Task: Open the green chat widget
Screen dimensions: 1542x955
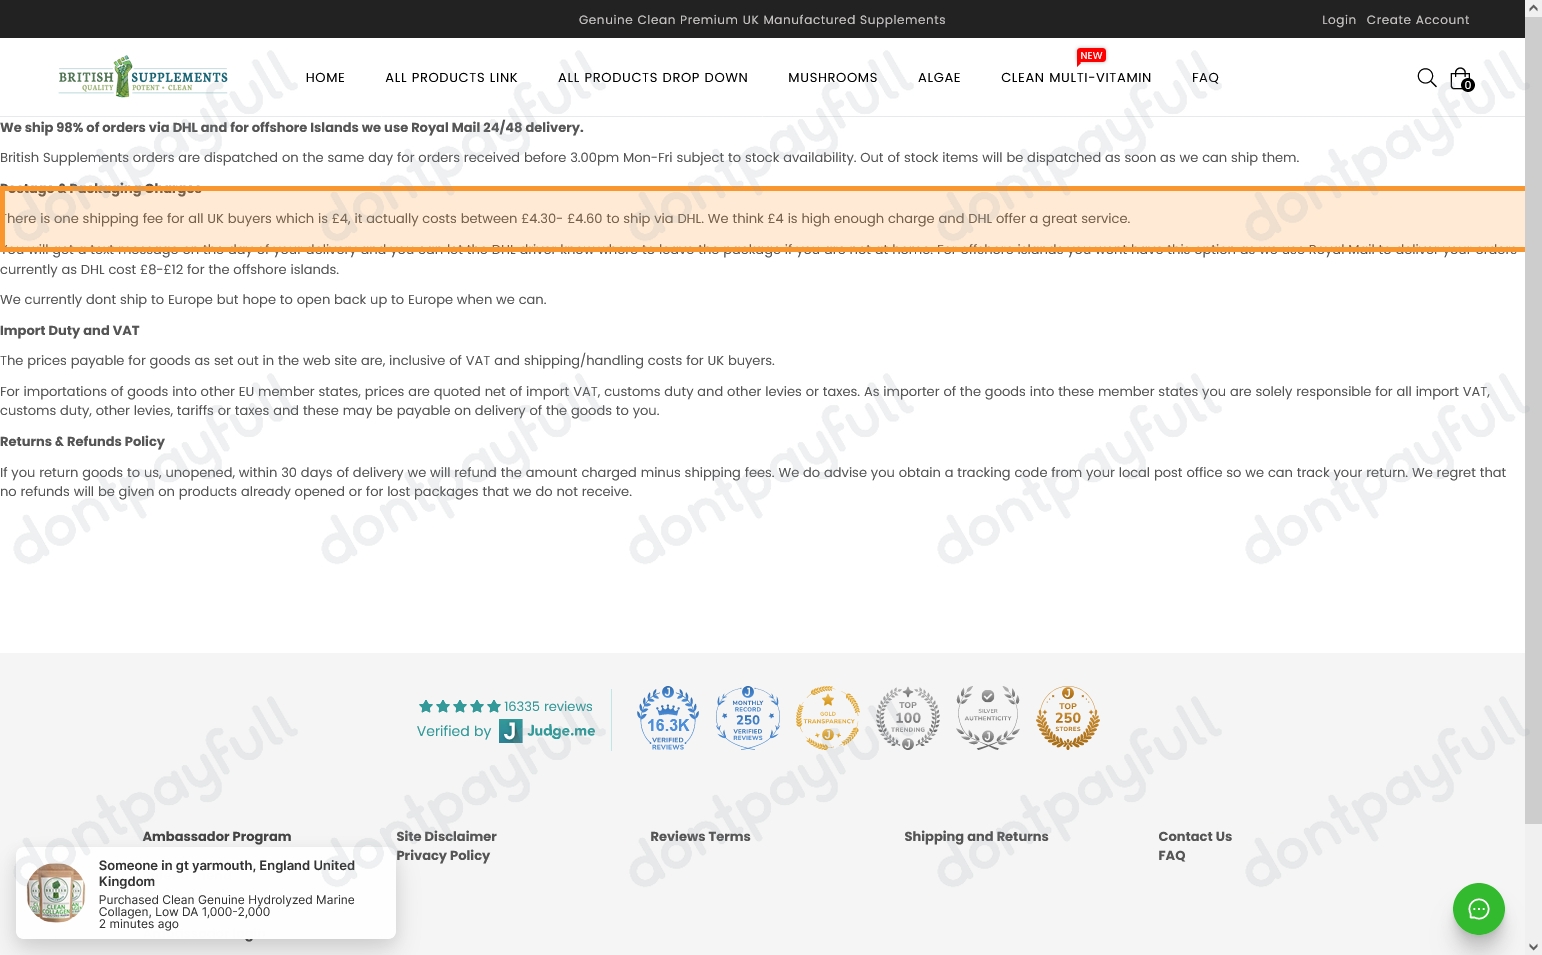Action: (x=1478, y=909)
